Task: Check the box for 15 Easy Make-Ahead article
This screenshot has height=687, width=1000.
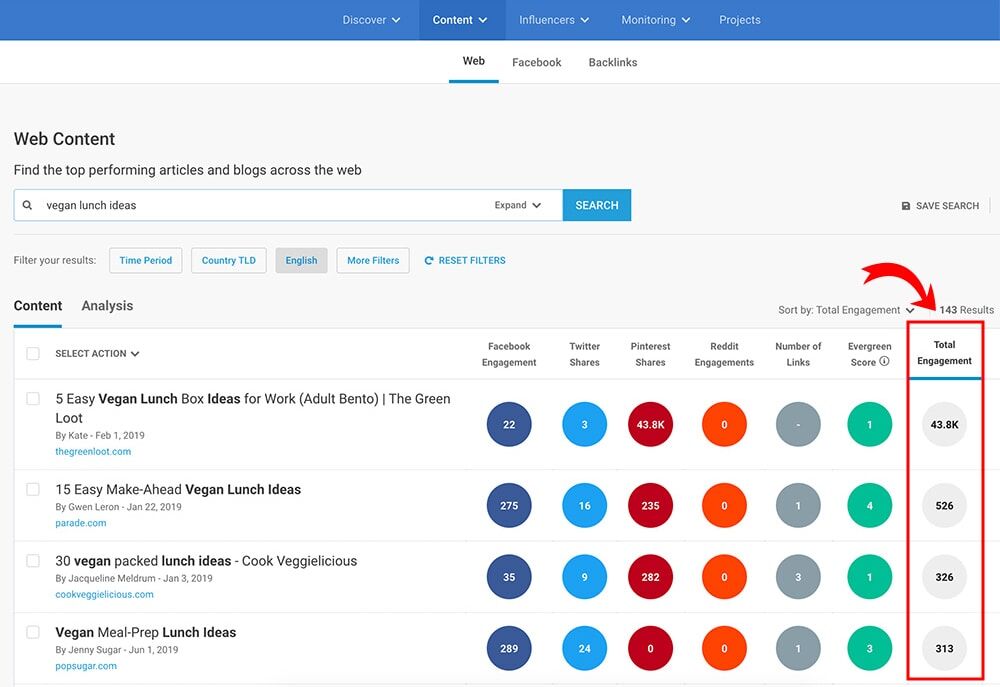Action: click(x=33, y=490)
